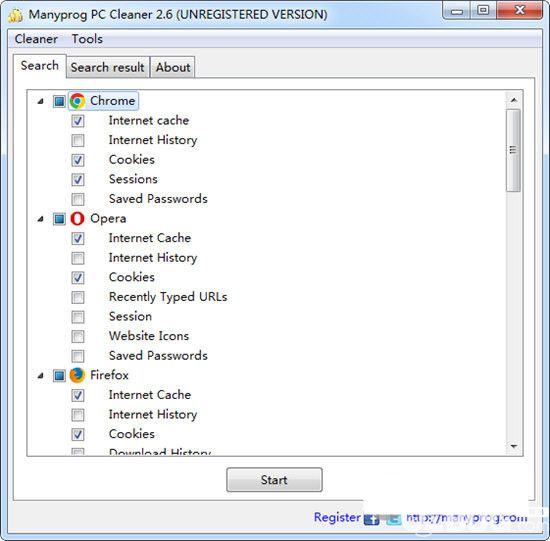Screen dimensions: 550x541
Task: Uncheck Chrome Sessions checkbox
Action: (78, 180)
